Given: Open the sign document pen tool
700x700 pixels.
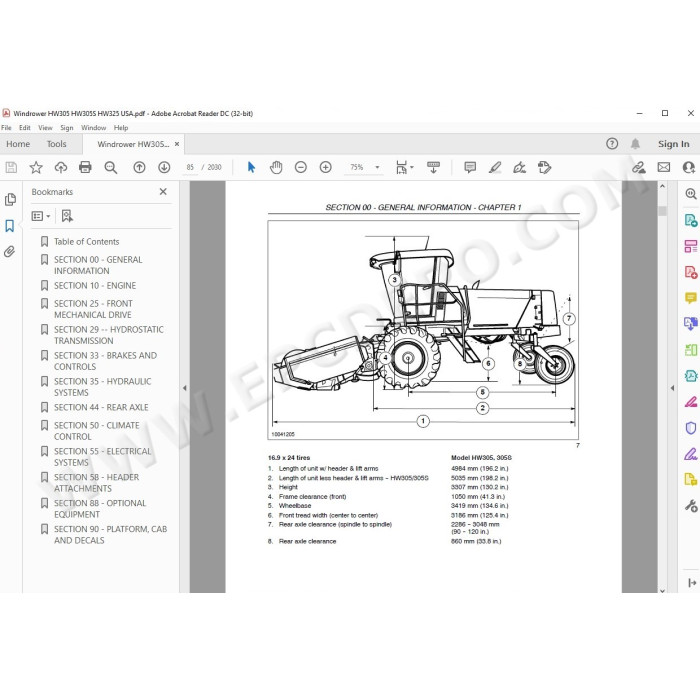Looking at the screenshot, I should [x=519, y=167].
